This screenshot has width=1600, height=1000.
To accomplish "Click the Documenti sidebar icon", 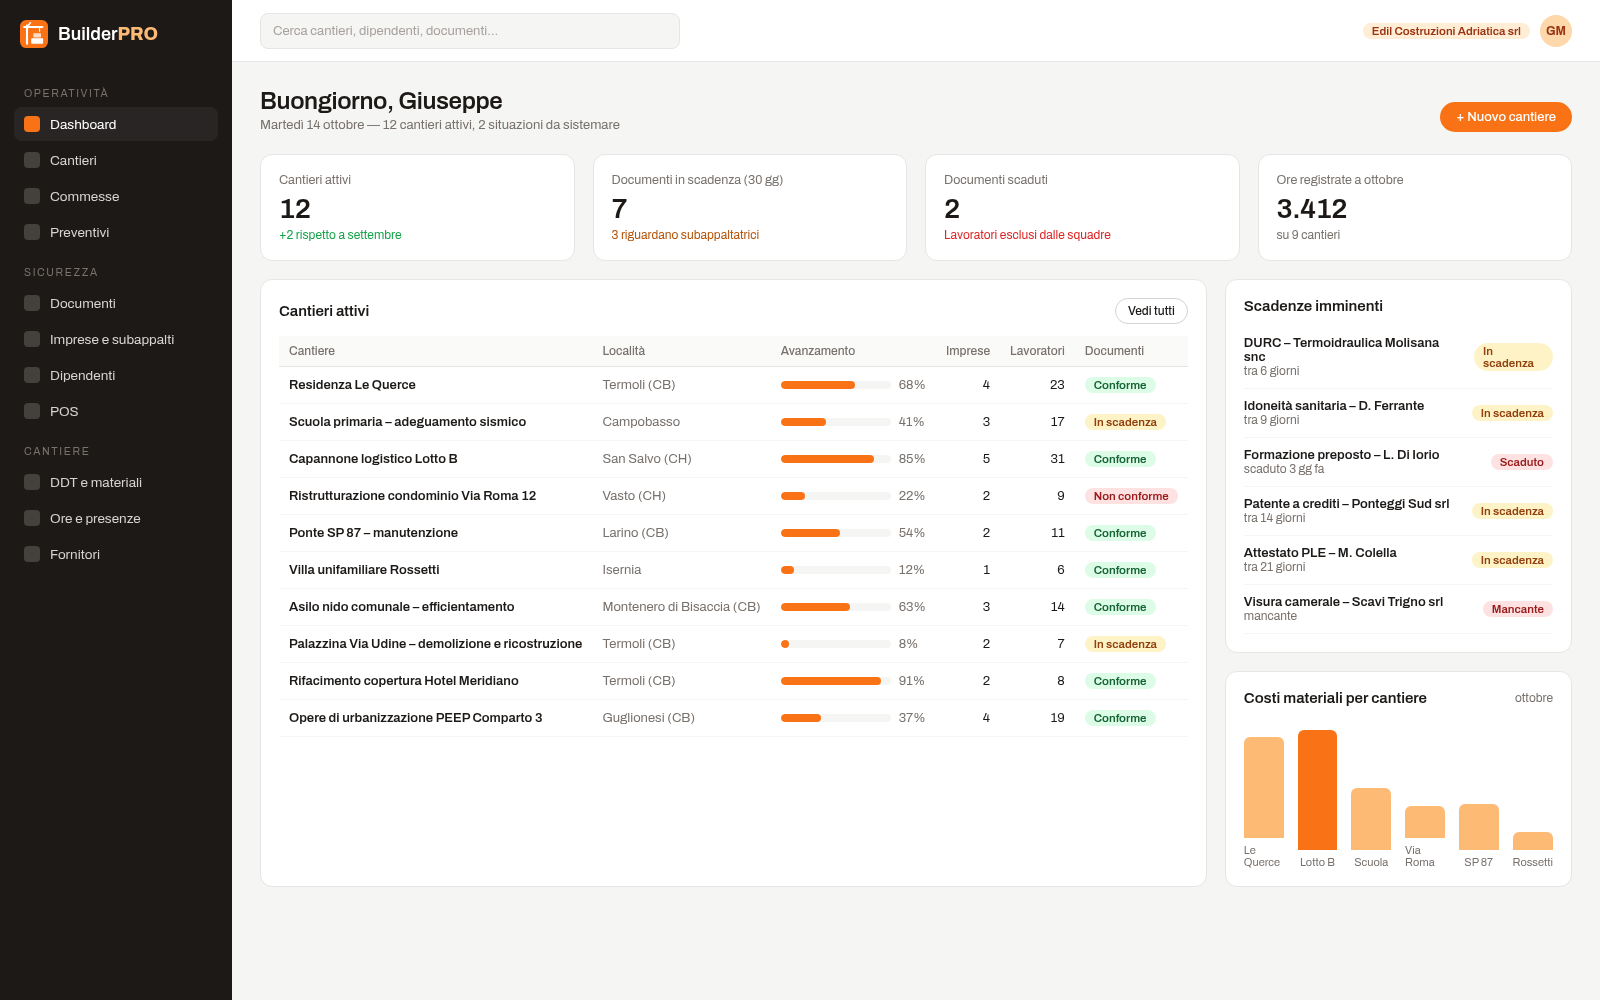I will pos(32,303).
